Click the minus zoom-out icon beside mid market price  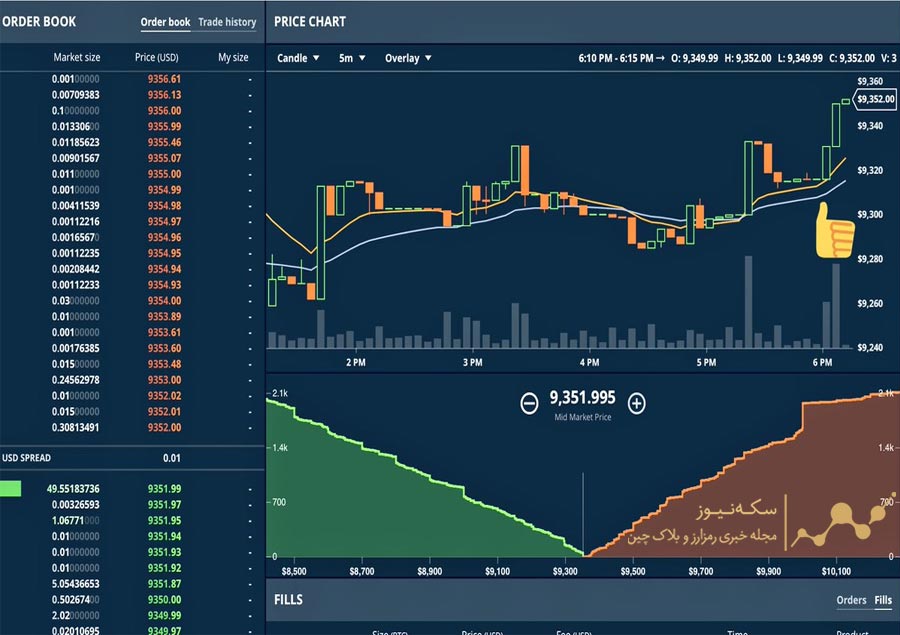(530, 403)
